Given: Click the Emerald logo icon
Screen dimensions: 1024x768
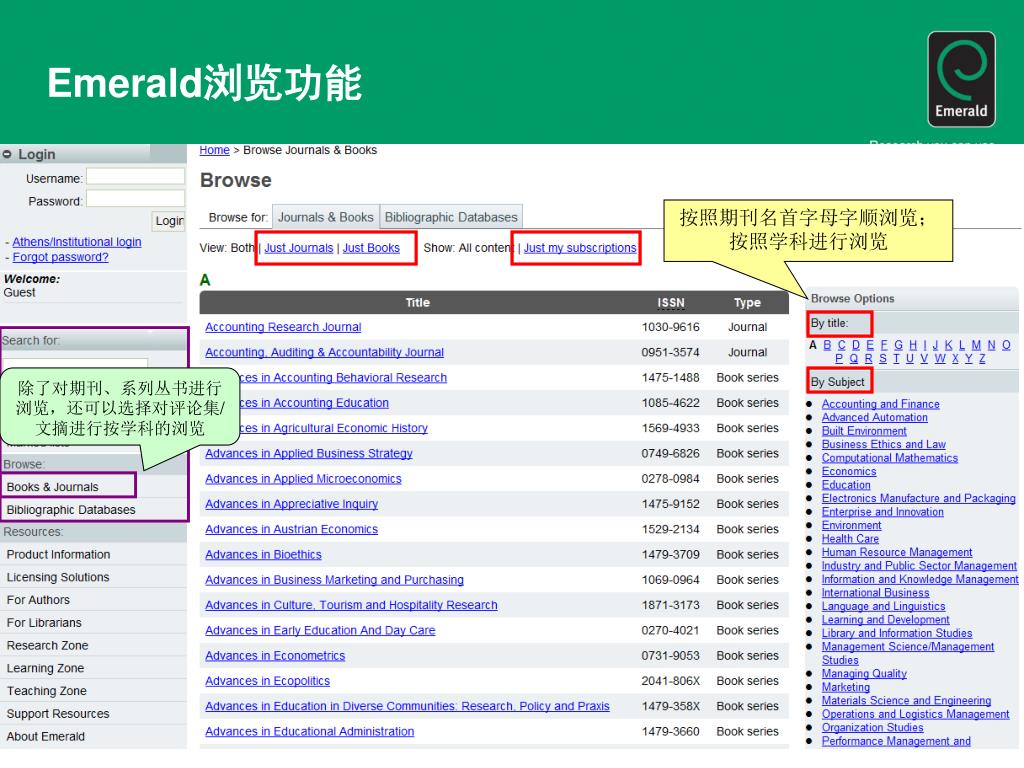Looking at the screenshot, I should [x=961, y=78].
